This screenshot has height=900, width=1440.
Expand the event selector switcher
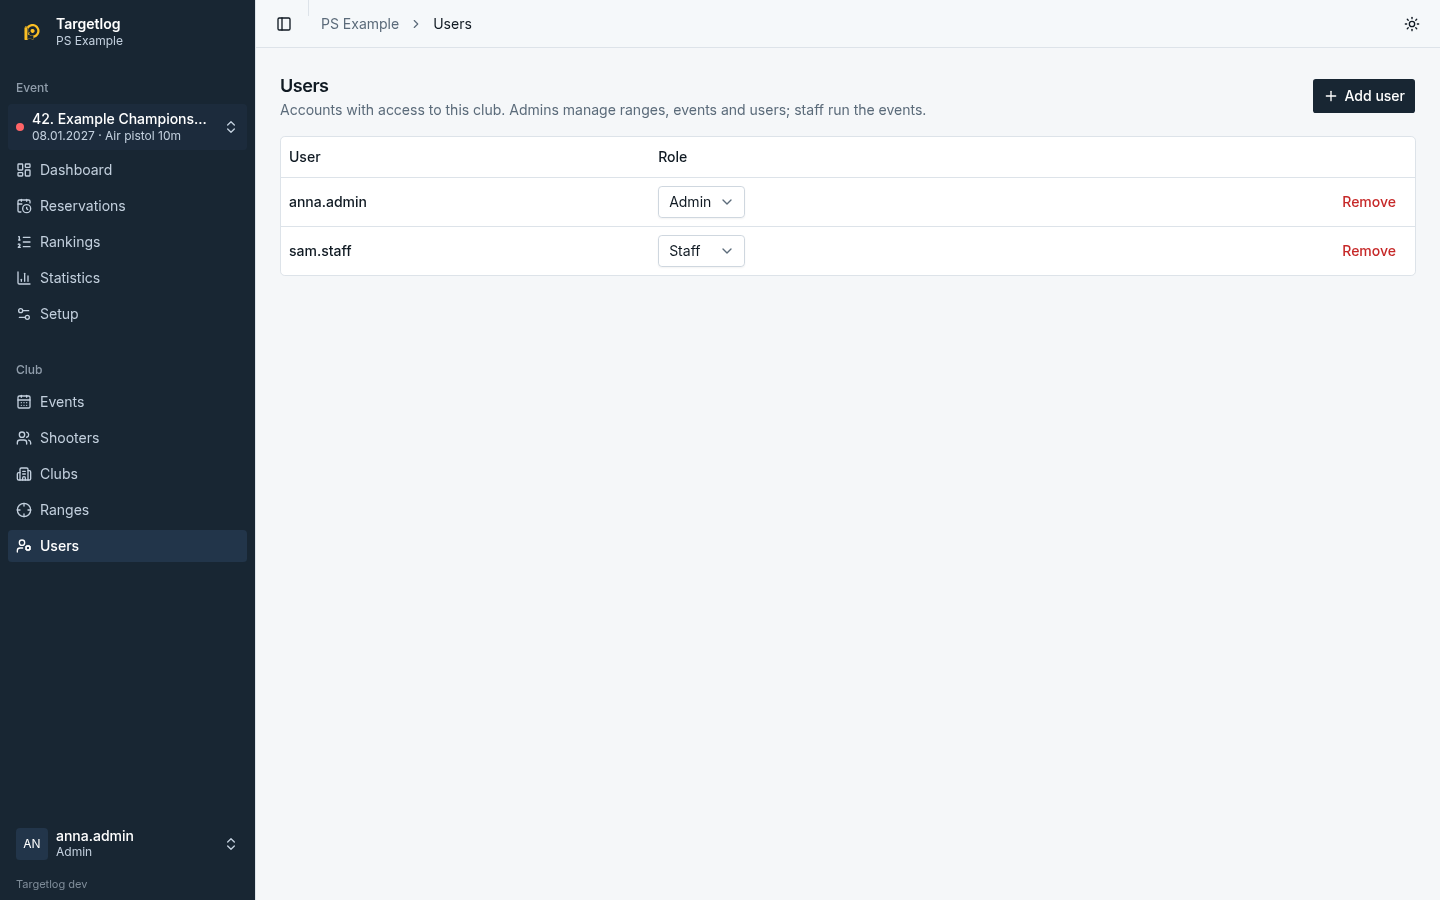coord(127,127)
